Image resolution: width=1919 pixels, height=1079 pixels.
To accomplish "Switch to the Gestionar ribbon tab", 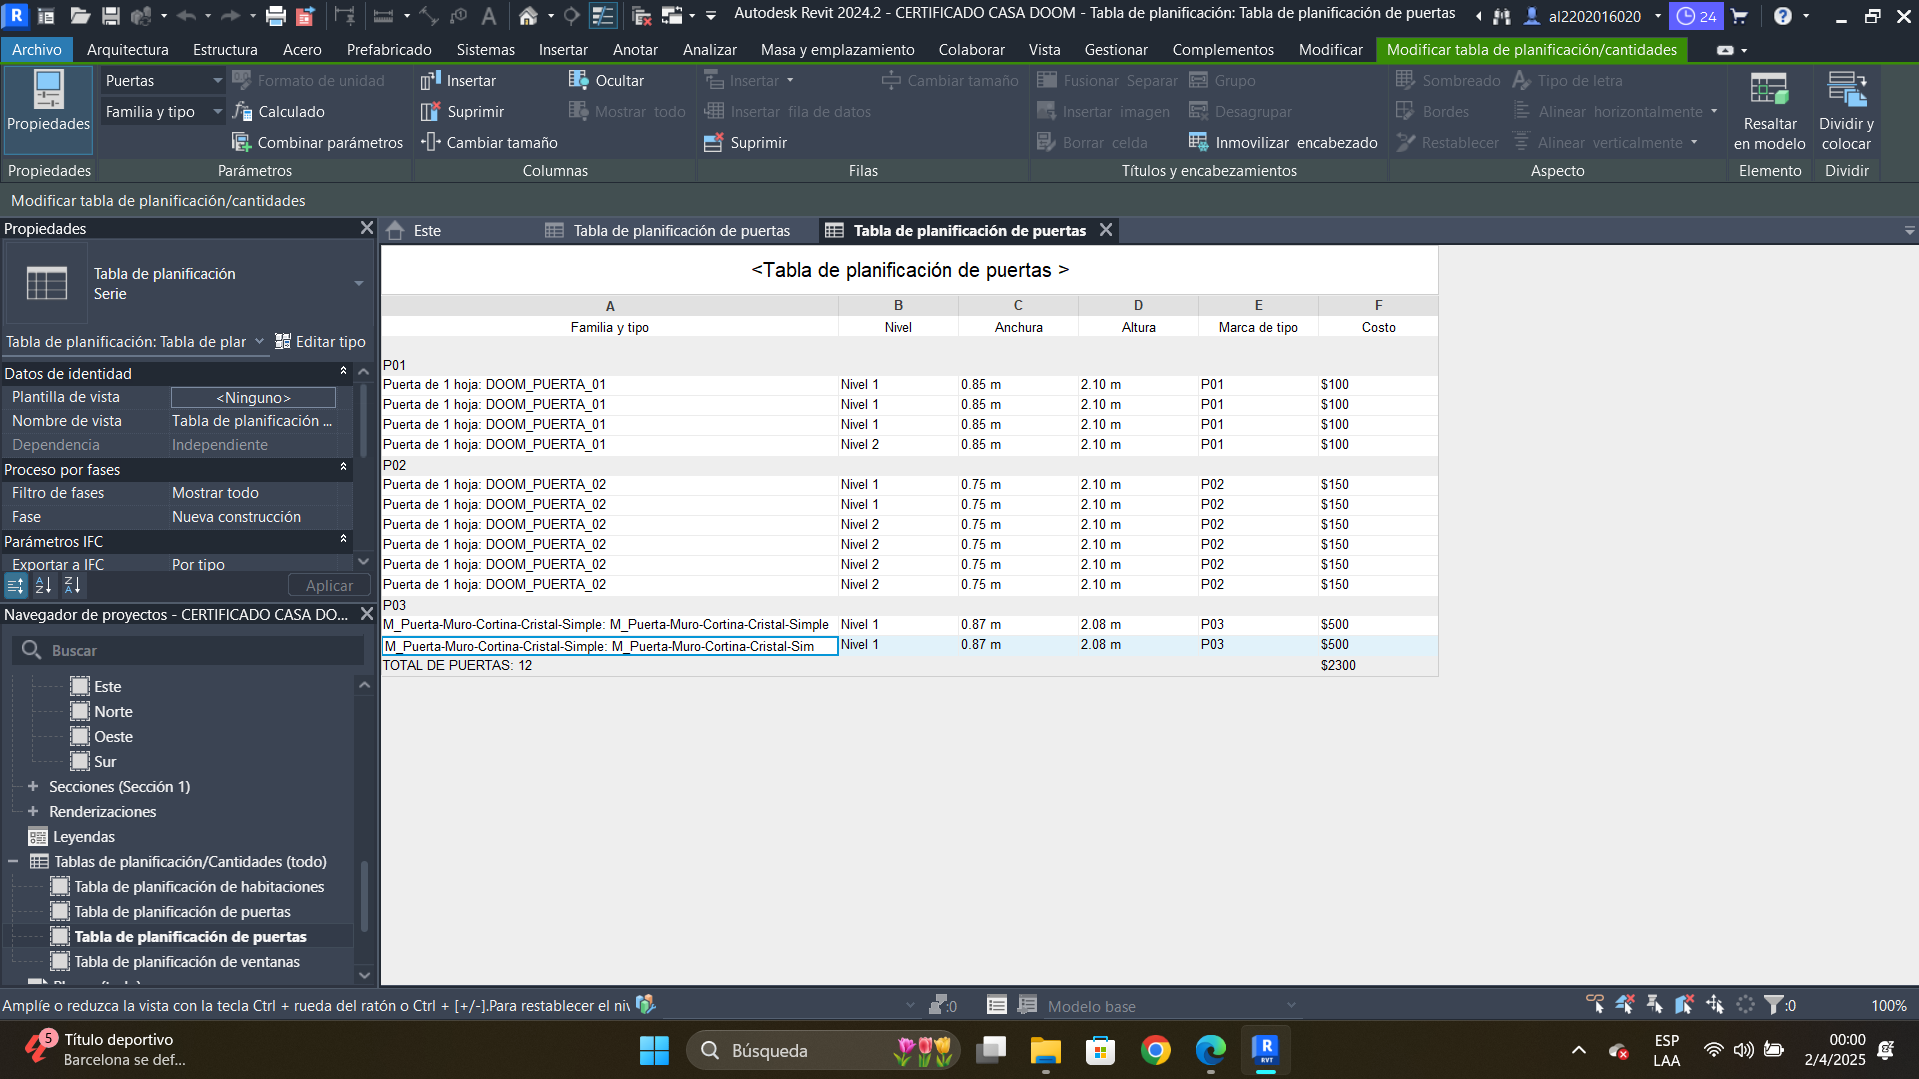I will pyautogui.click(x=1116, y=50).
